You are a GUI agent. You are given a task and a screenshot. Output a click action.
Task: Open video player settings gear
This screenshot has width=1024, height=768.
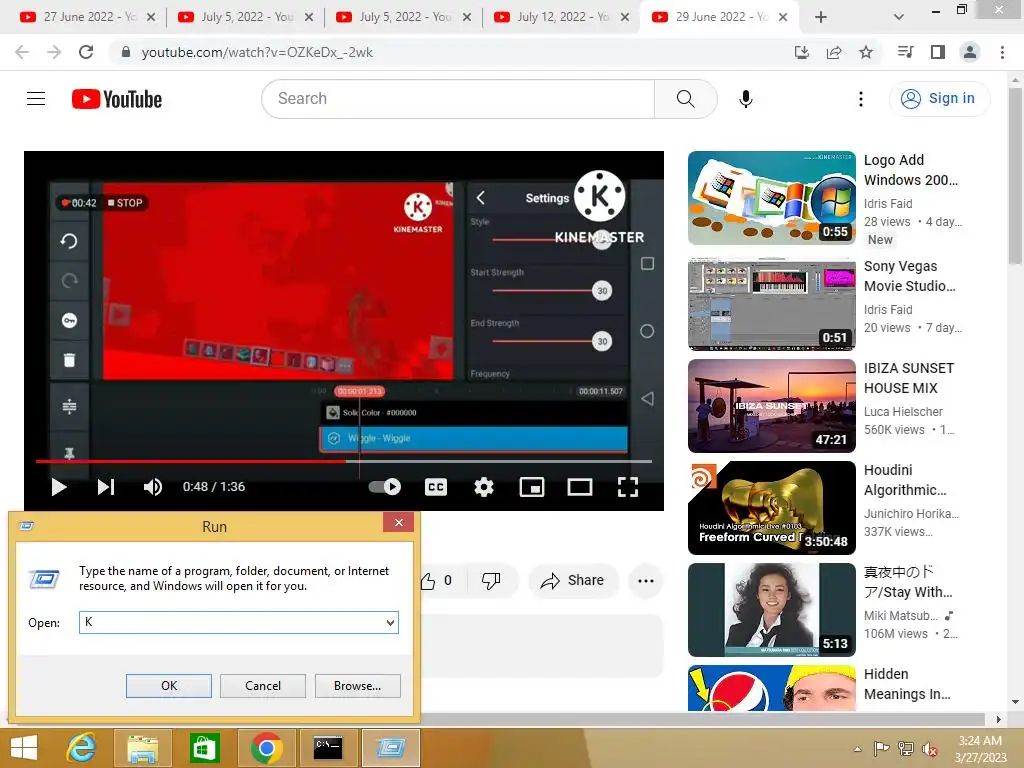484,487
